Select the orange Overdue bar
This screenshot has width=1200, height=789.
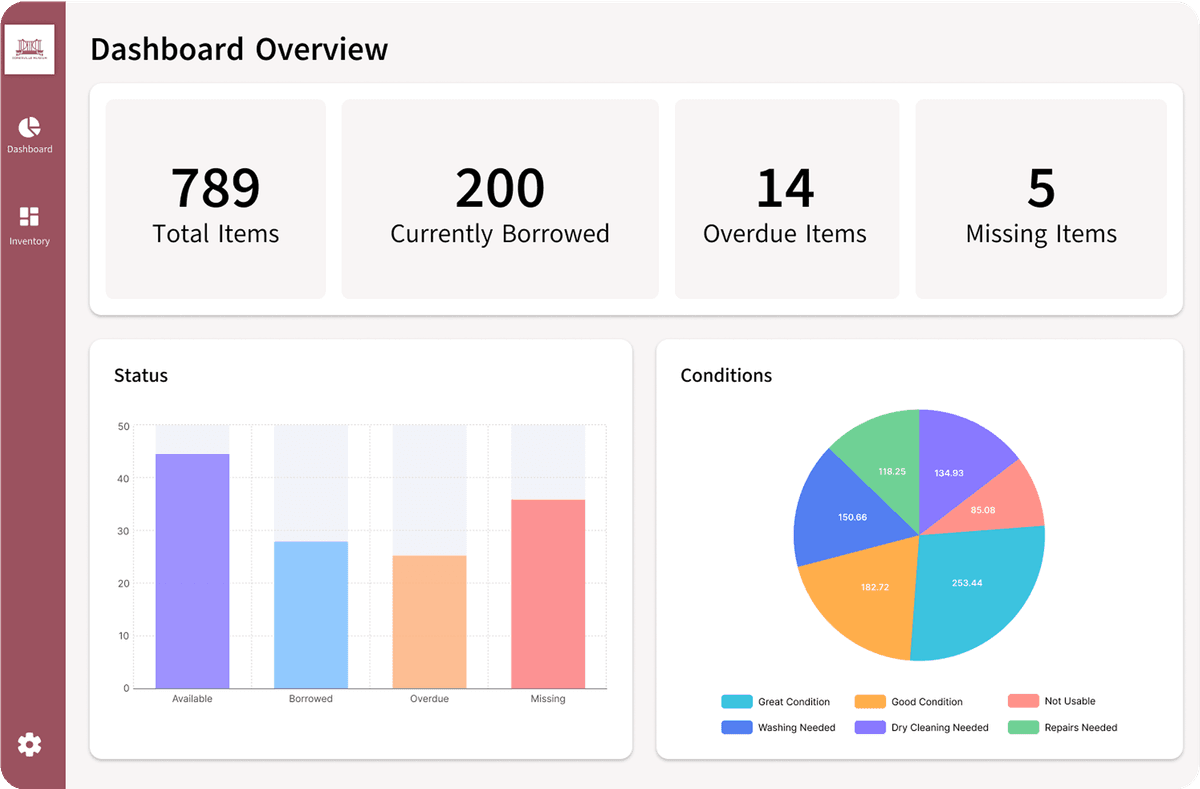(x=429, y=621)
